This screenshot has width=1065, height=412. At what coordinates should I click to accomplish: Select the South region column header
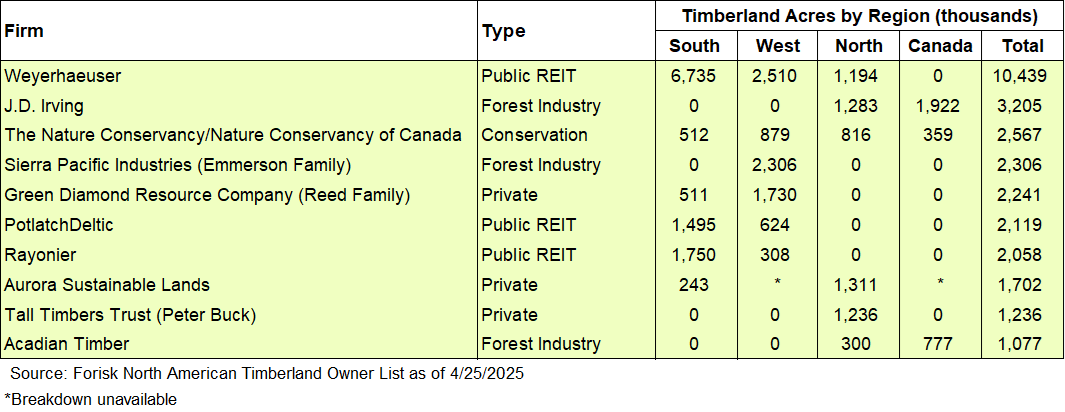click(x=694, y=45)
